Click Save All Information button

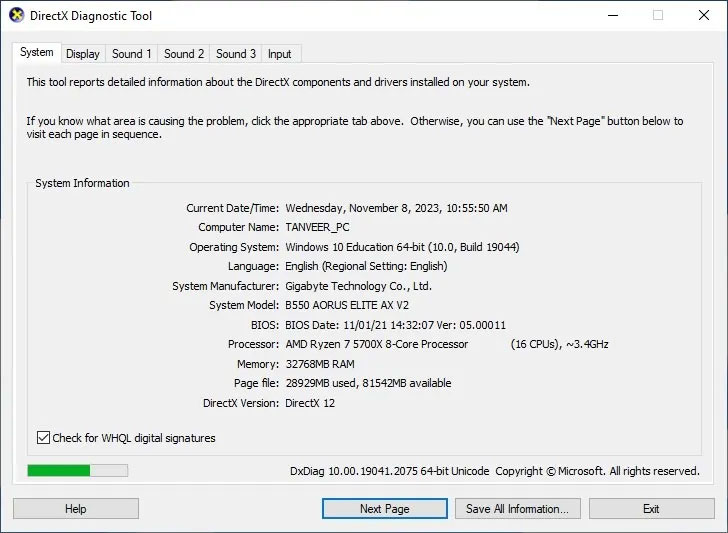tap(518, 509)
